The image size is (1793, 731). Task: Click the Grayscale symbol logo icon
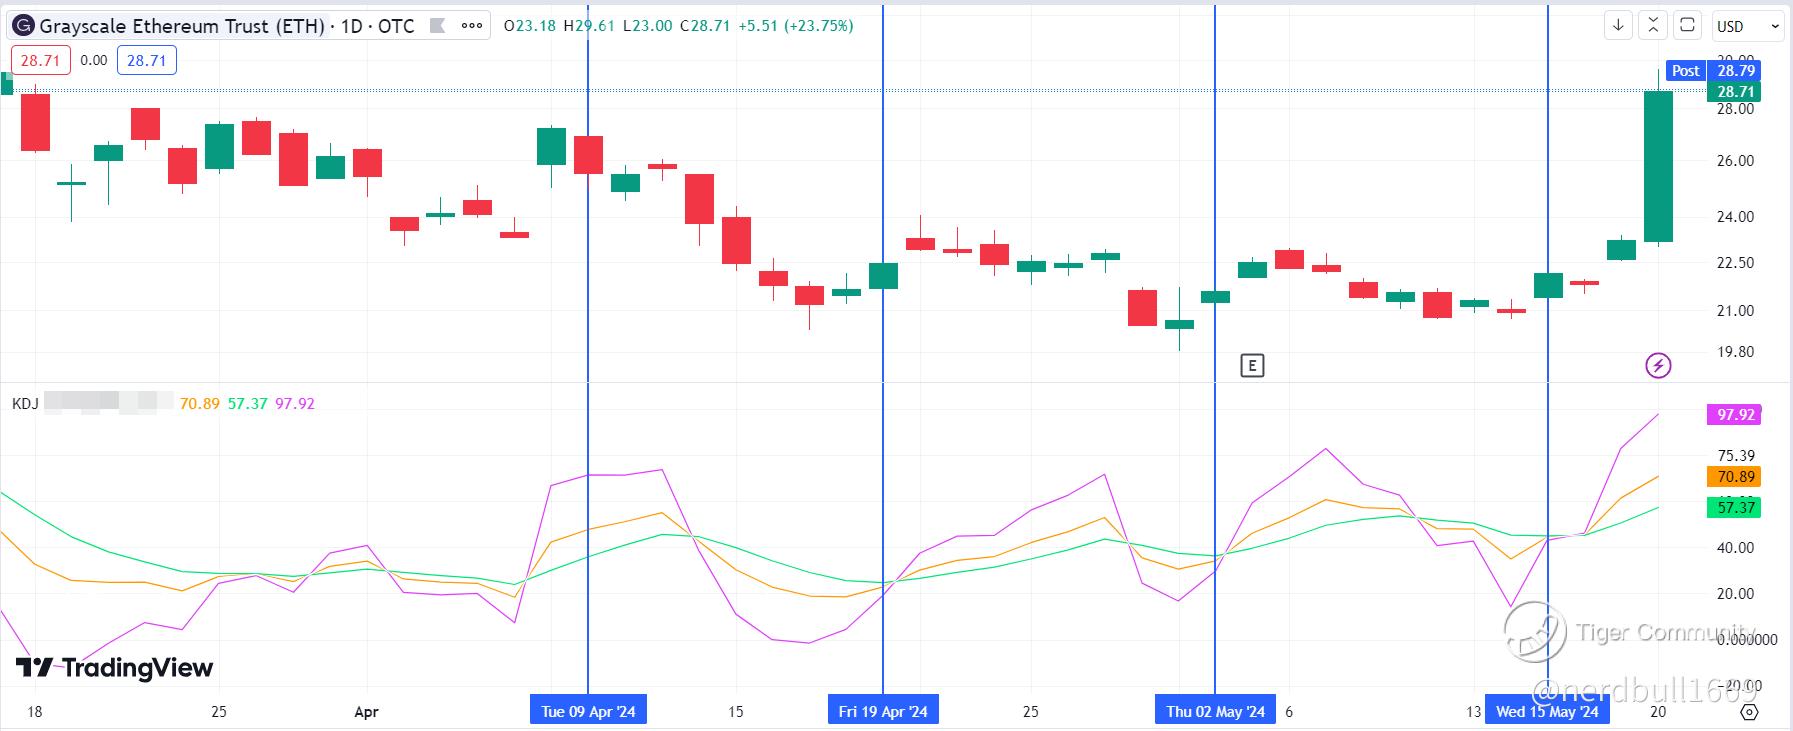pyautogui.click(x=24, y=25)
